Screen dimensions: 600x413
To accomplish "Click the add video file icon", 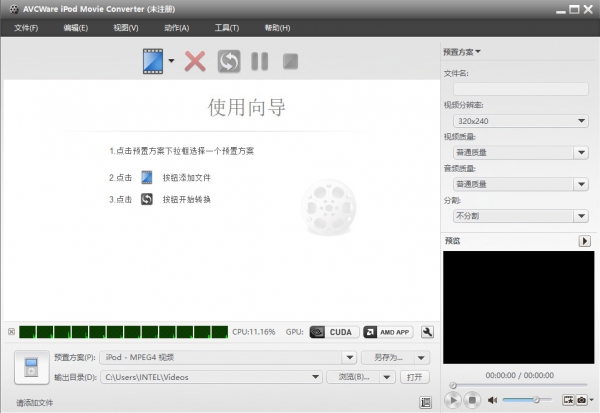I will click(x=153, y=61).
